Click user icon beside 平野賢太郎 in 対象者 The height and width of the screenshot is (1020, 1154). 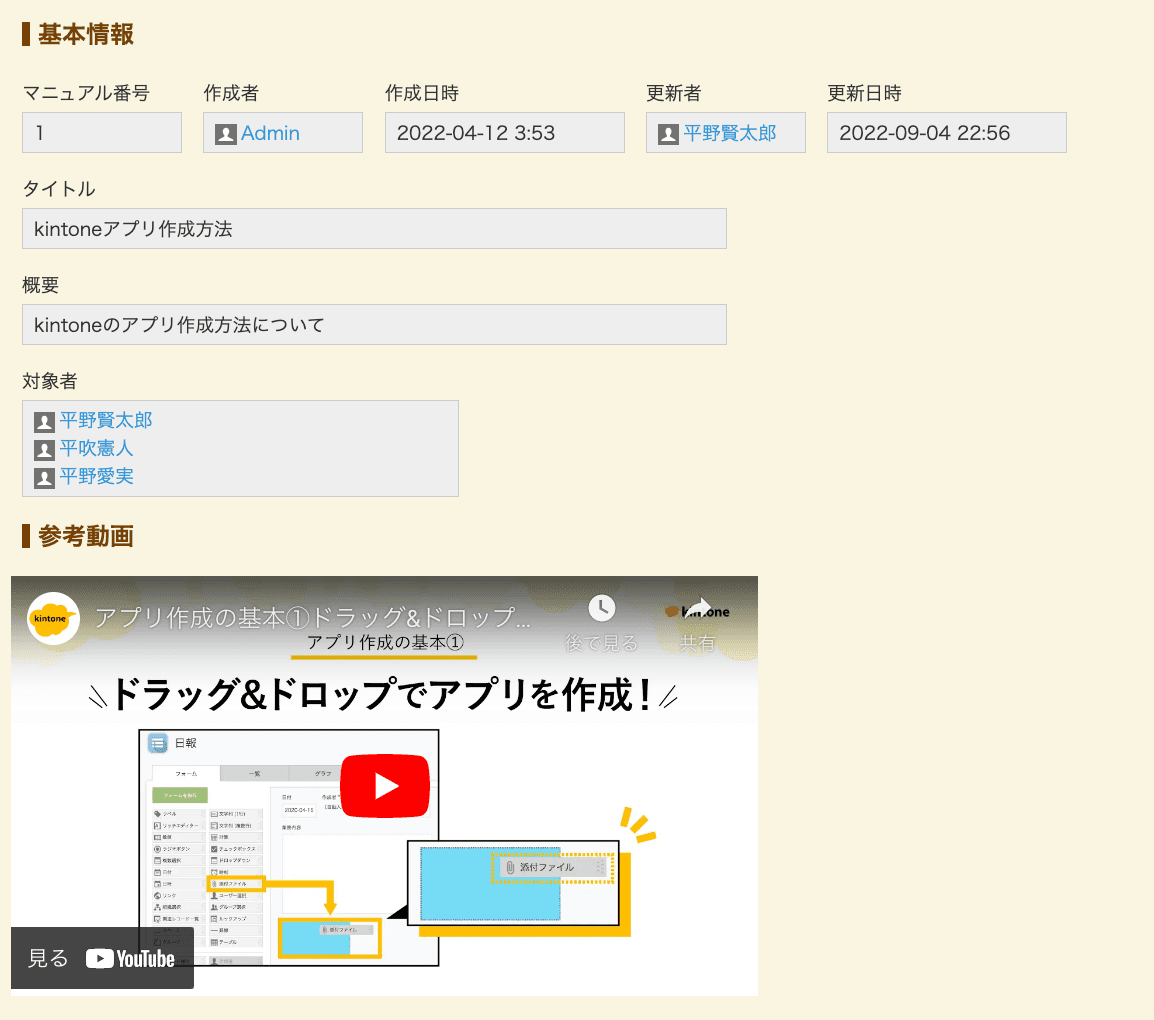coord(44,422)
